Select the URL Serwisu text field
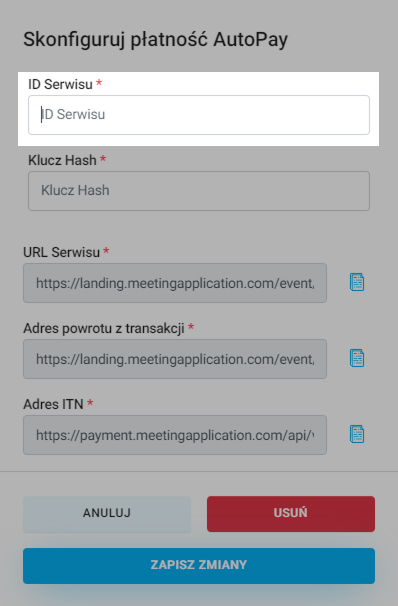 click(175, 283)
